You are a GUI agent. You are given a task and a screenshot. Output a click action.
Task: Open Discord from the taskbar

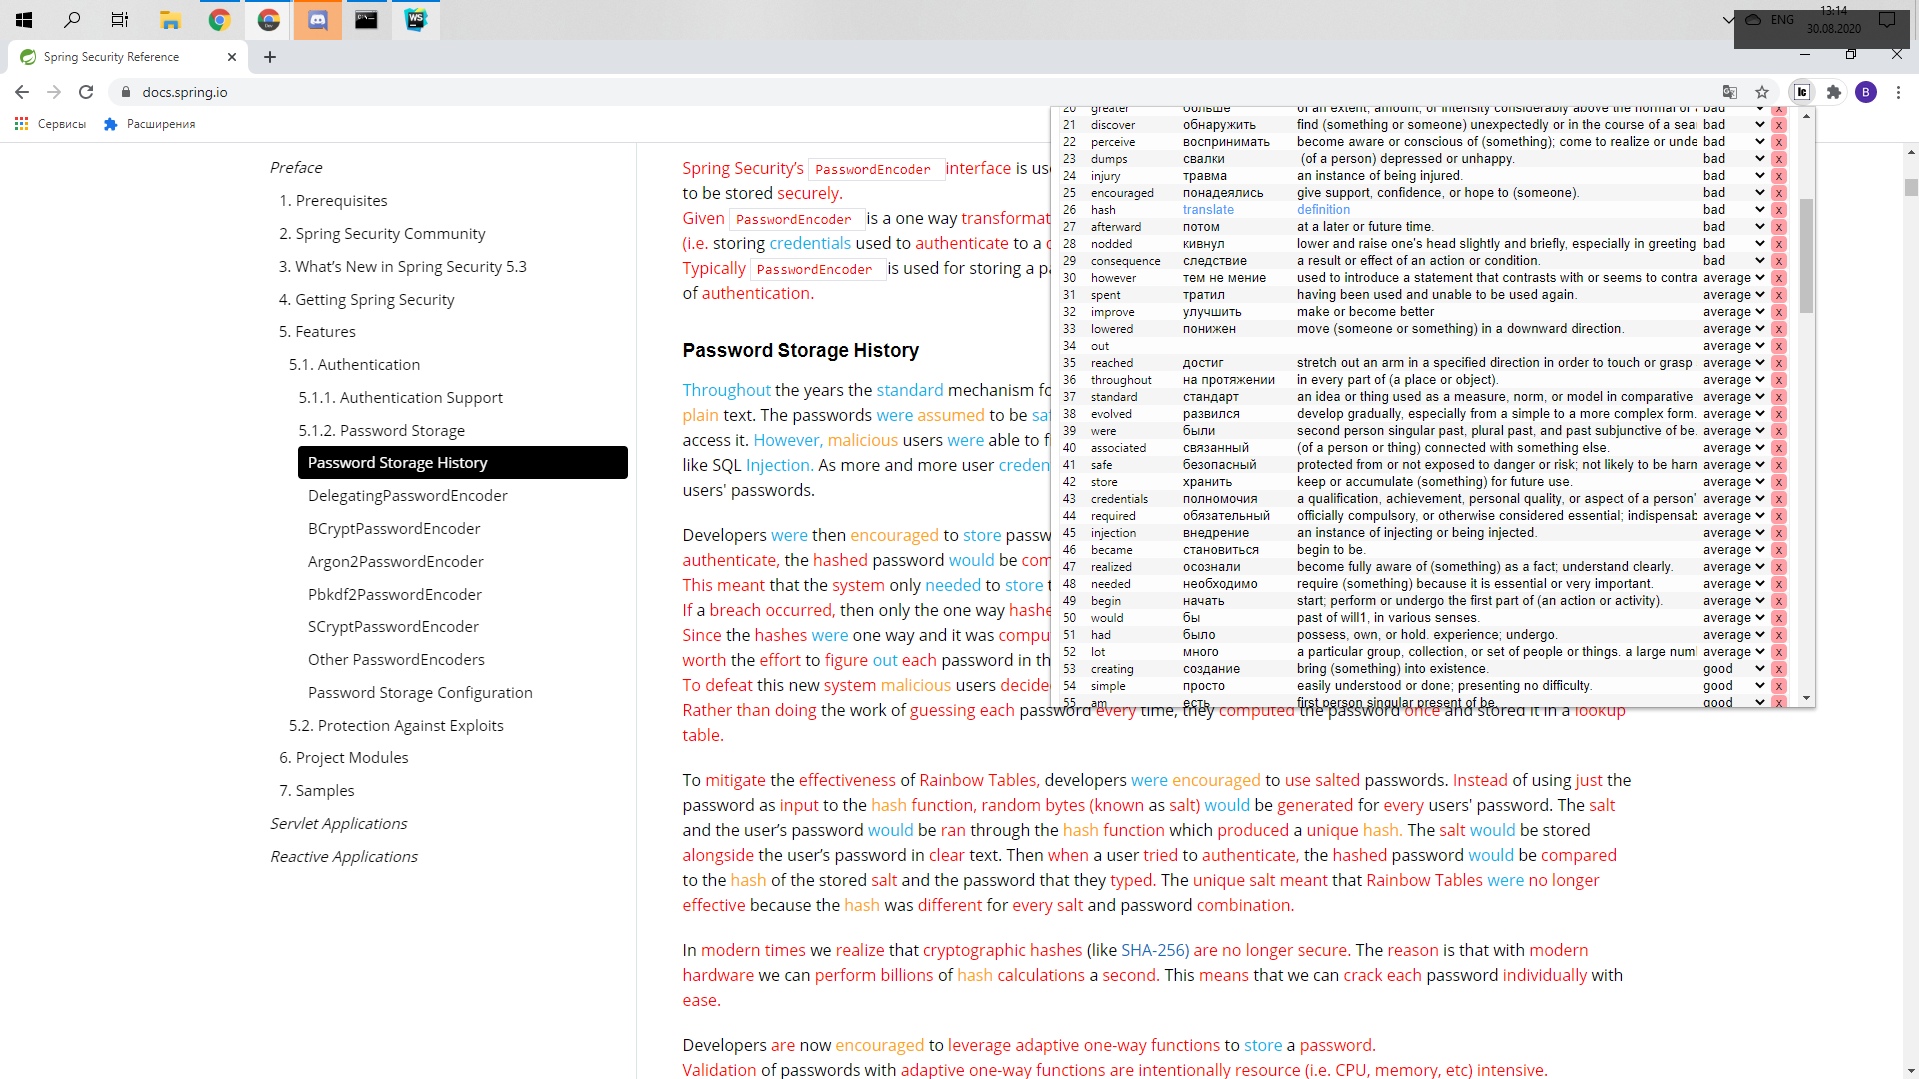point(317,20)
